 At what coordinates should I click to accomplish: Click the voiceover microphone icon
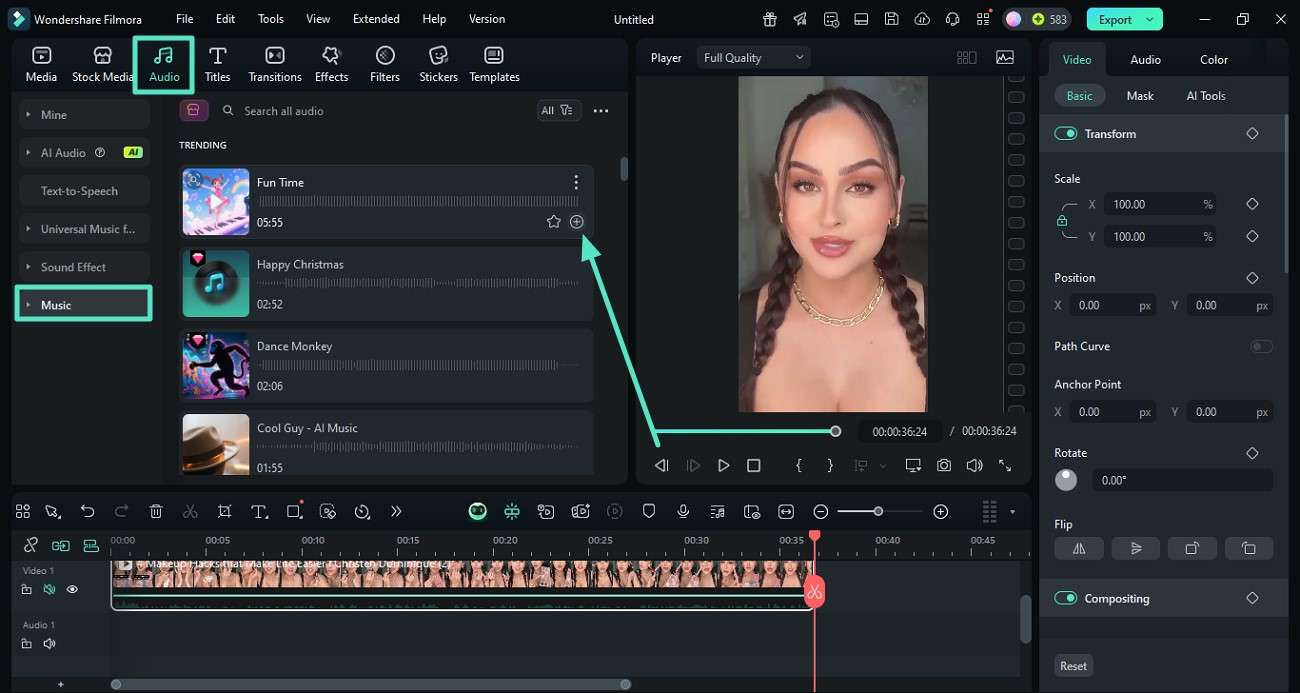683,511
